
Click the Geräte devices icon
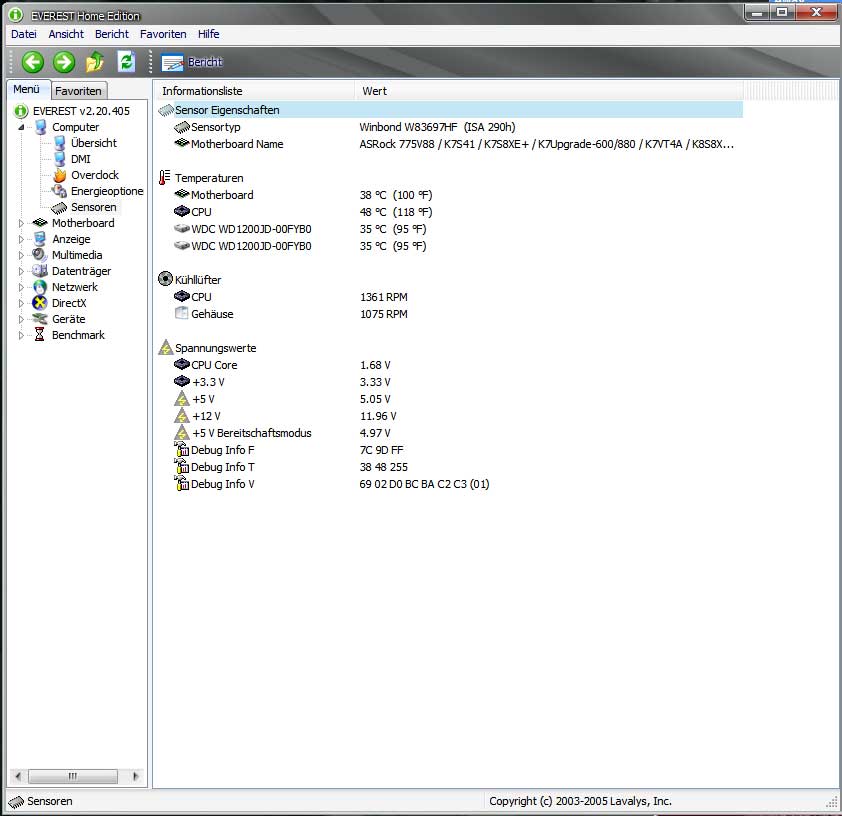pyautogui.click(x=40, y=319)
